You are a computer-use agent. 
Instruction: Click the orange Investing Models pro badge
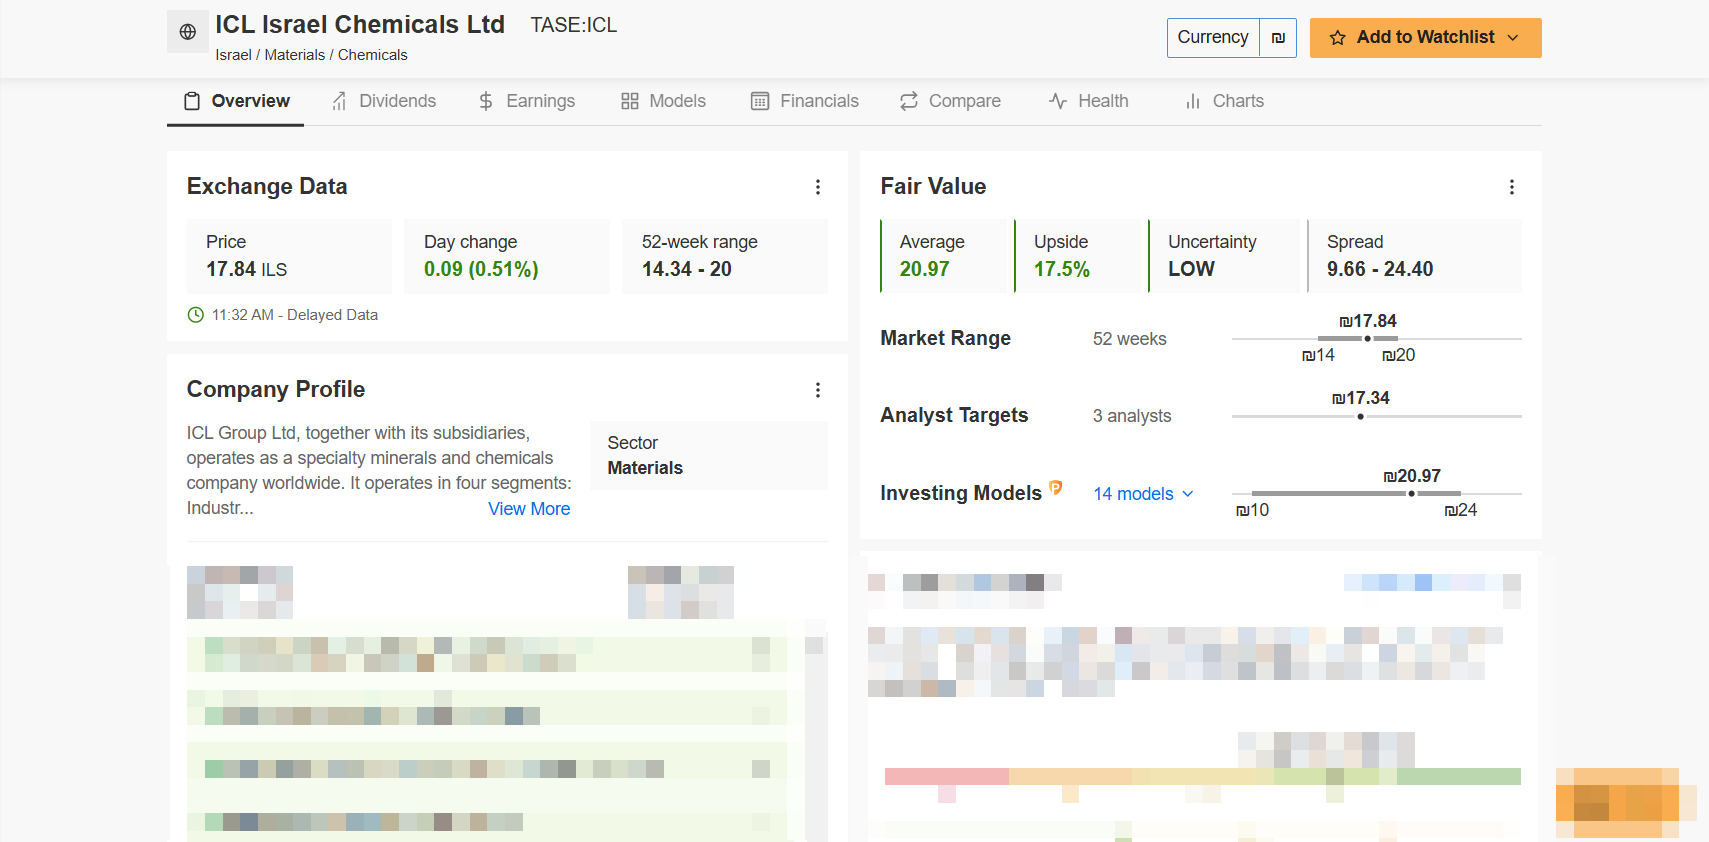1055,488
